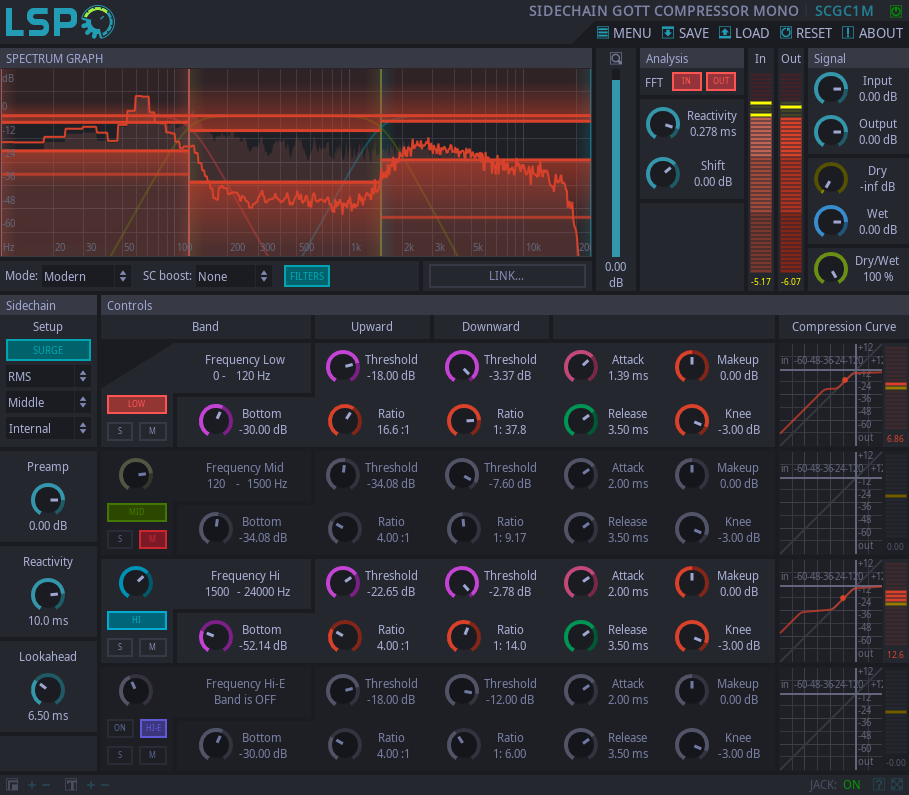Open the ABOUT icon in top bar
The height and width of the screenshot is (795, 909).
tap(848, 32)
